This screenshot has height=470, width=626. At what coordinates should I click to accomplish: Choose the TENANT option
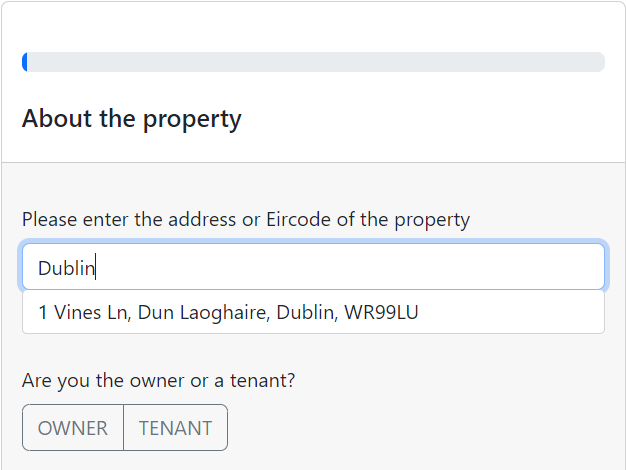click(175, 428)
